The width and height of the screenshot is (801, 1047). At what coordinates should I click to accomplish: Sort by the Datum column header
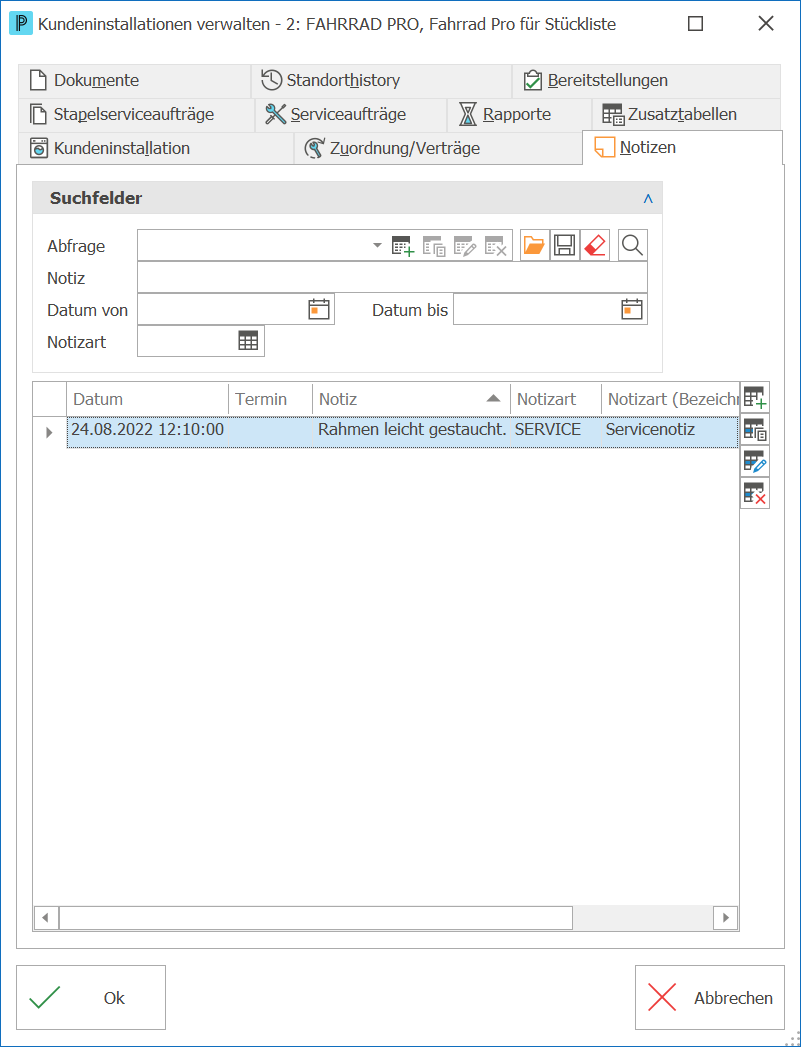coord(148,399)
